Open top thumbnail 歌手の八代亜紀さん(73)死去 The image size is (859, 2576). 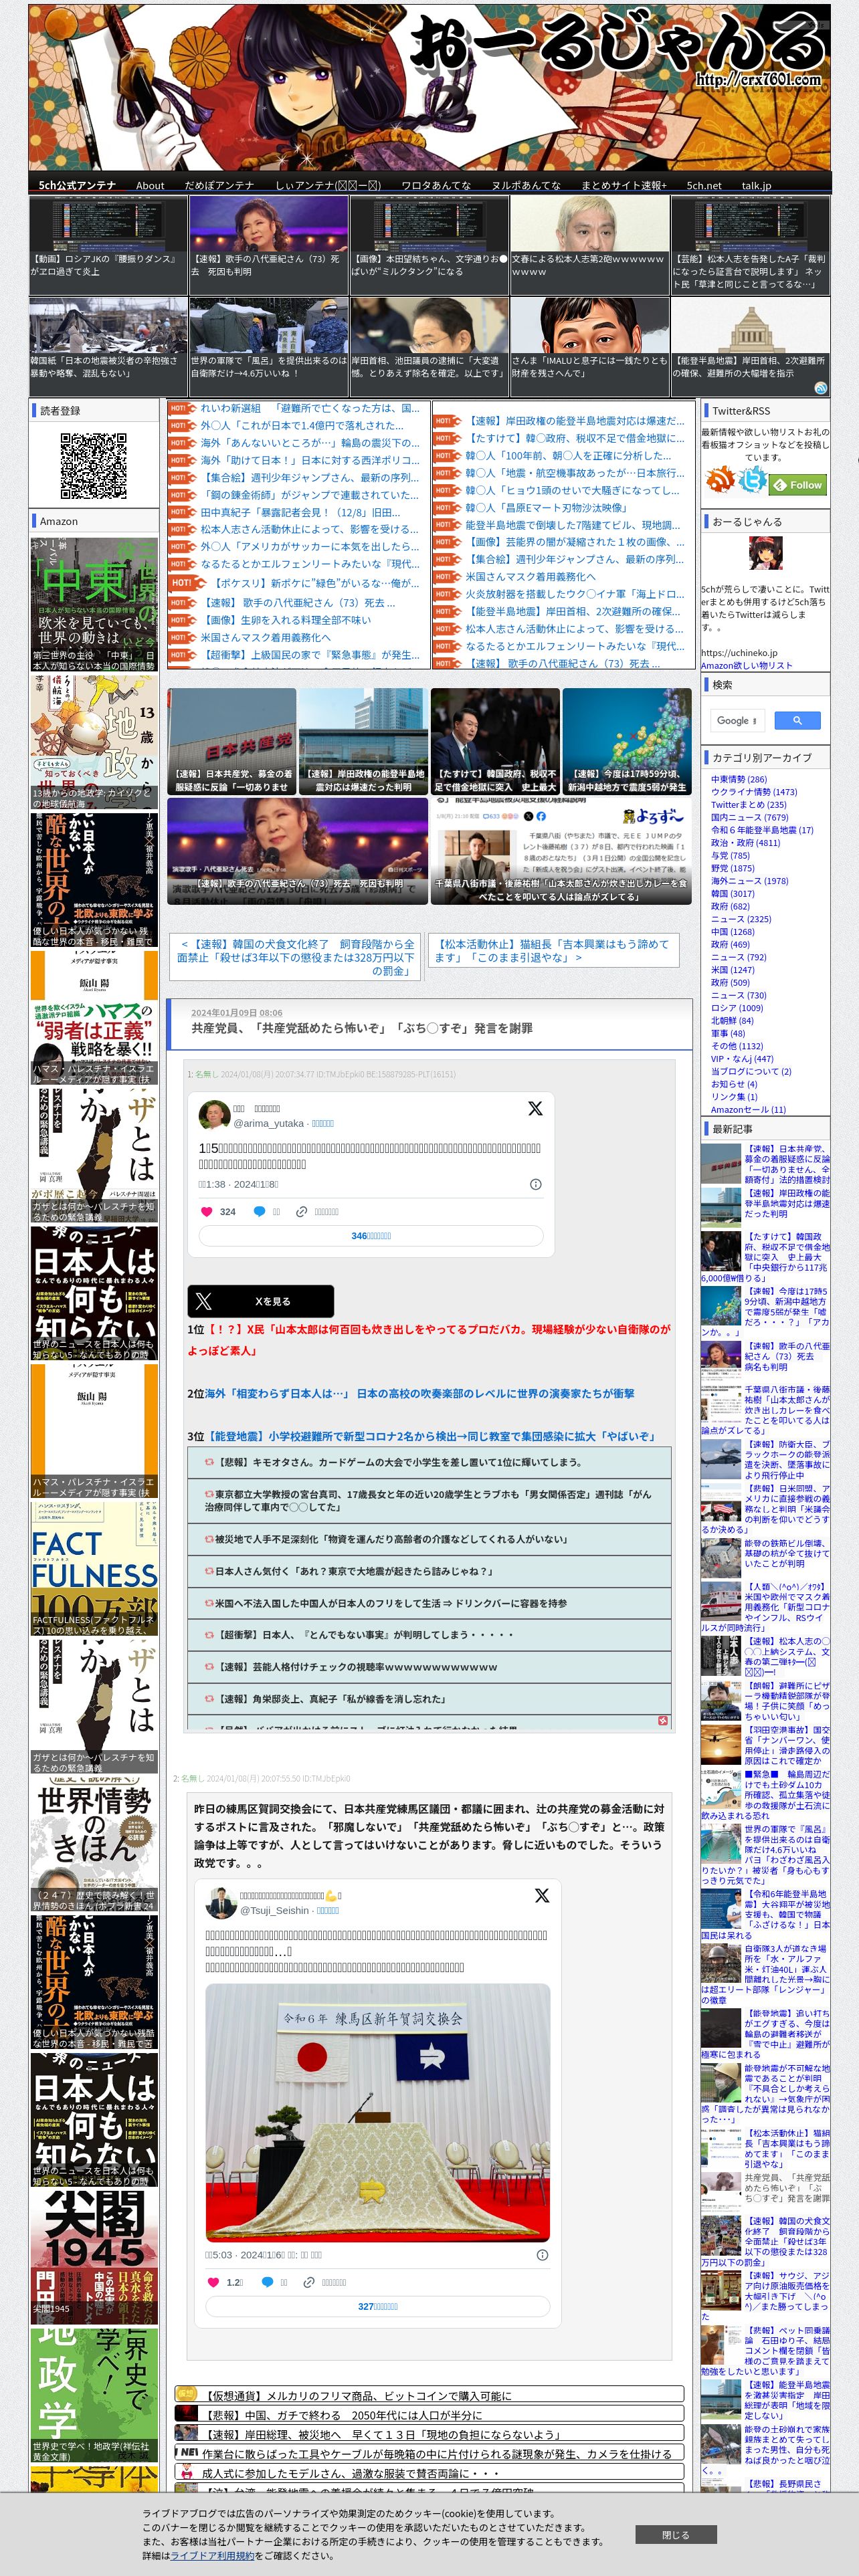click(268, 244)
